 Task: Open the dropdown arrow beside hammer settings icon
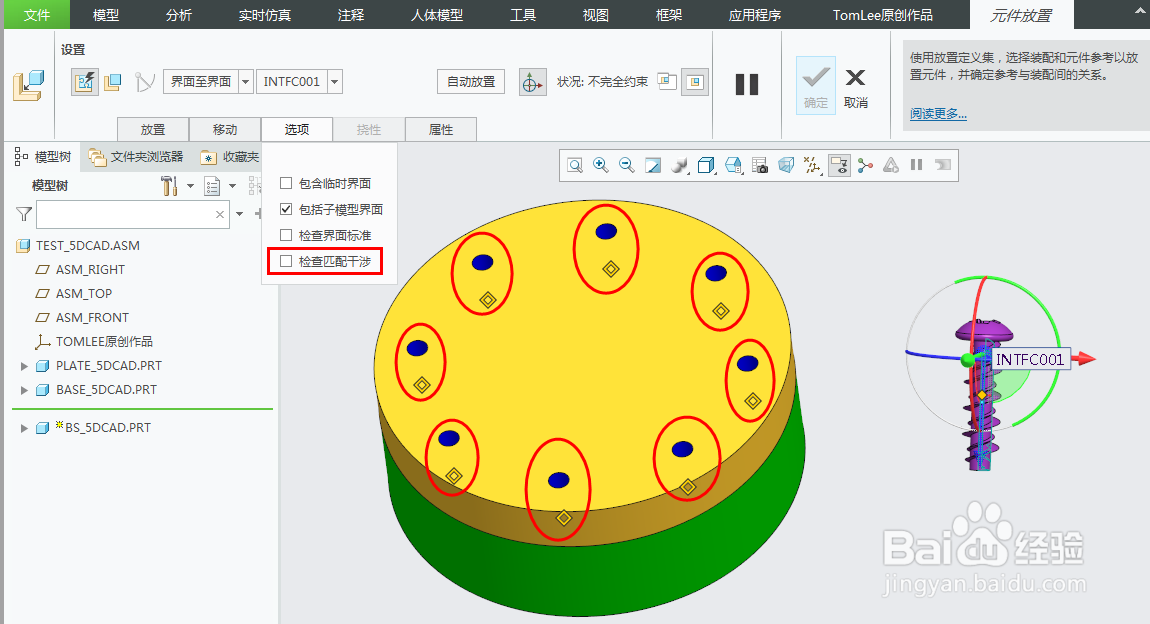click(x=190, y=186)
